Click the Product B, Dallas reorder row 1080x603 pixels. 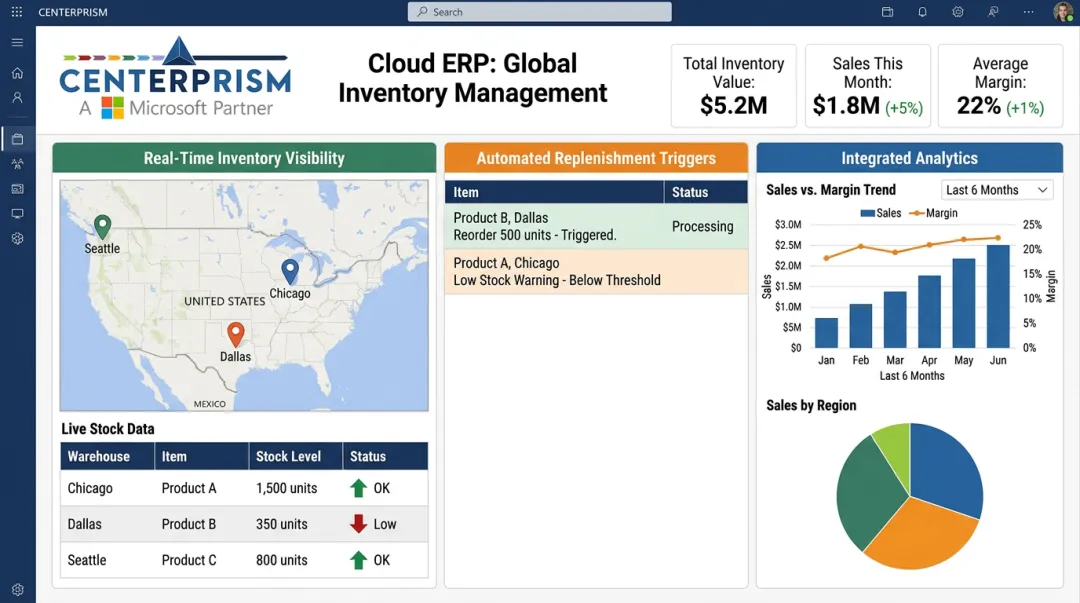596,226
